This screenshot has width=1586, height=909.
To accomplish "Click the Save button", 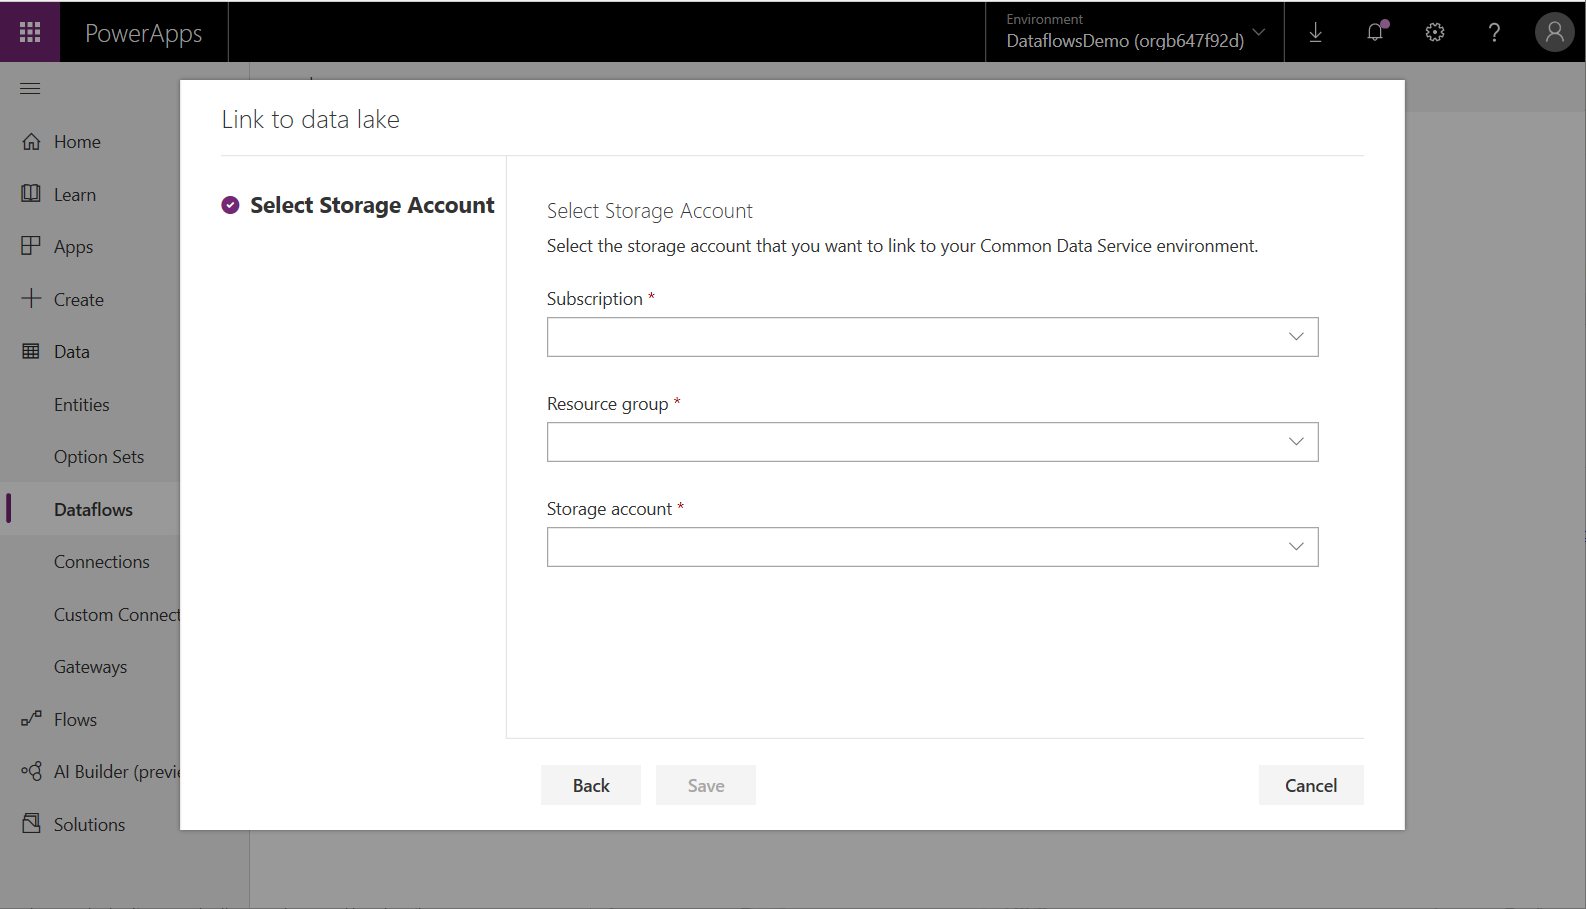I will (x=705, y=786).
